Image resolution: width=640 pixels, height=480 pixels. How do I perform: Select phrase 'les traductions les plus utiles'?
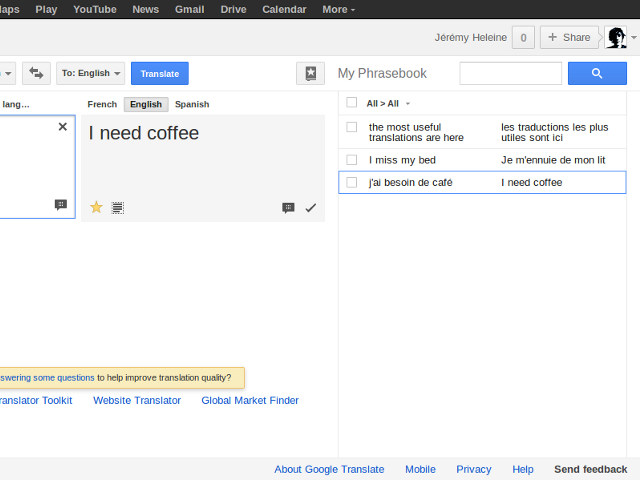[x=555, y=132]
